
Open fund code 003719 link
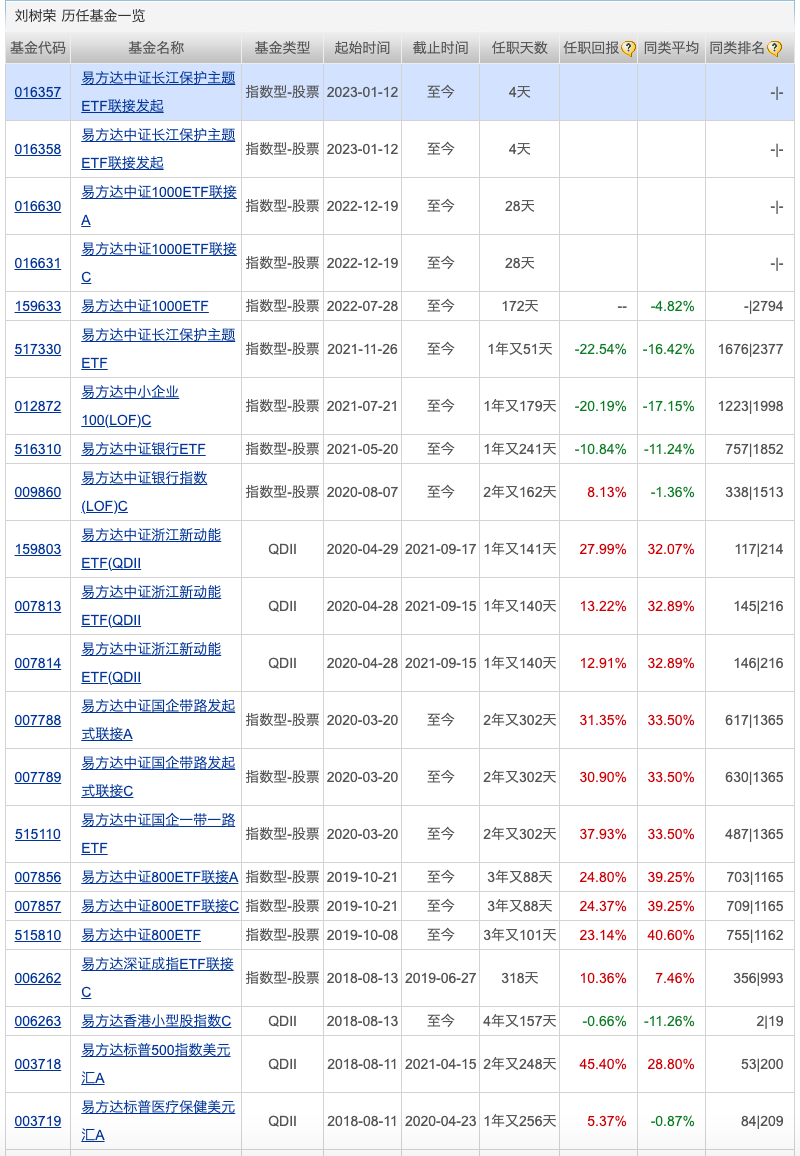click(x=38, y=1121)
